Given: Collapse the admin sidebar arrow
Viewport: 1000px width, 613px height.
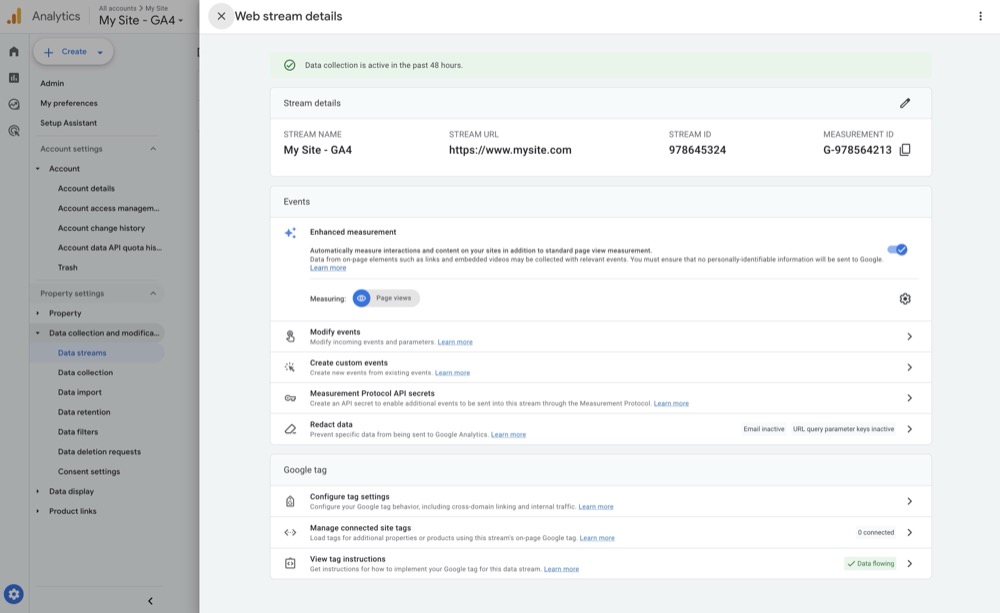Looking at the screenshot, I should click(151, 601).
